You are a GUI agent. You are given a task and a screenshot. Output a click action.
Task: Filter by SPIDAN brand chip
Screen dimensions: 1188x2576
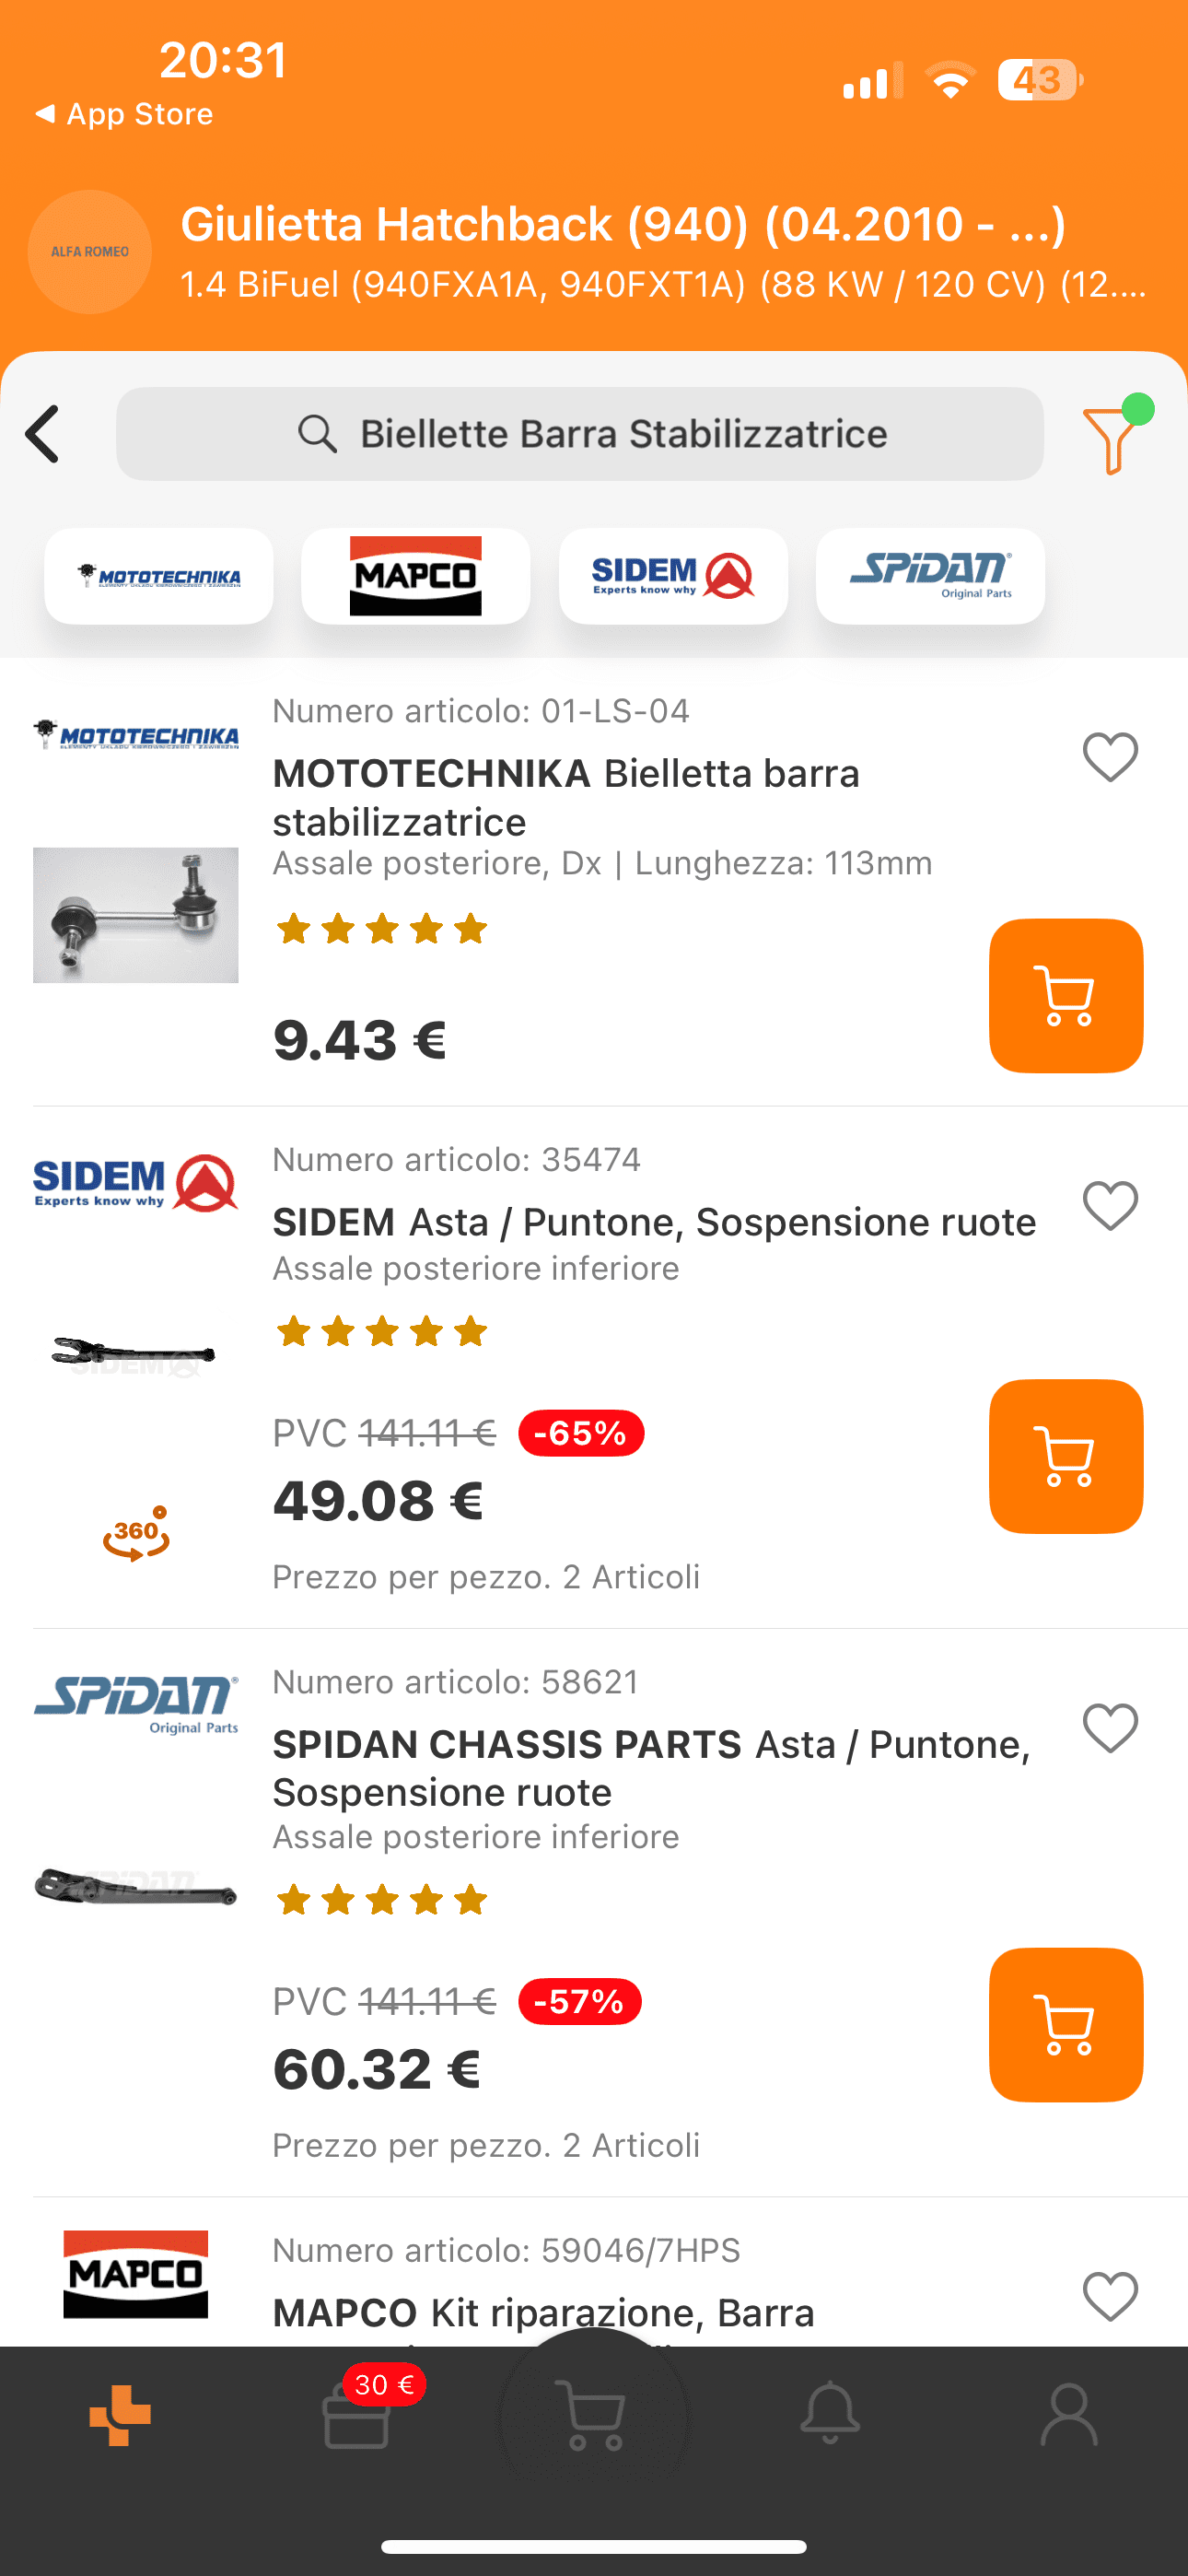(930, 576)
